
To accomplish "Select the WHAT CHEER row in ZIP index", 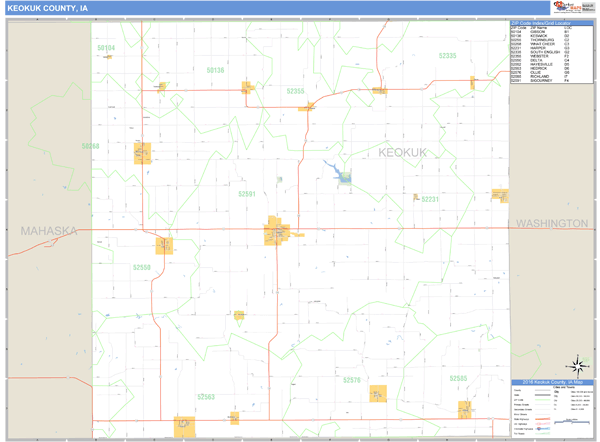I will point(541,44).
